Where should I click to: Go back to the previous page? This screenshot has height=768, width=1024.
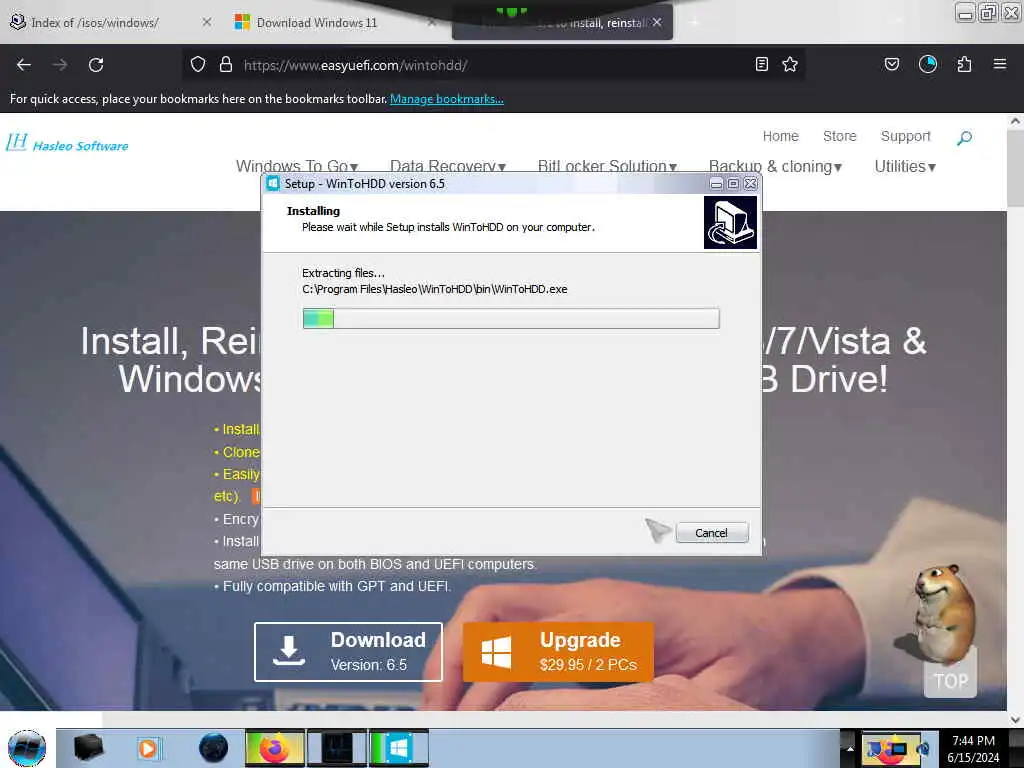[24, 65]
